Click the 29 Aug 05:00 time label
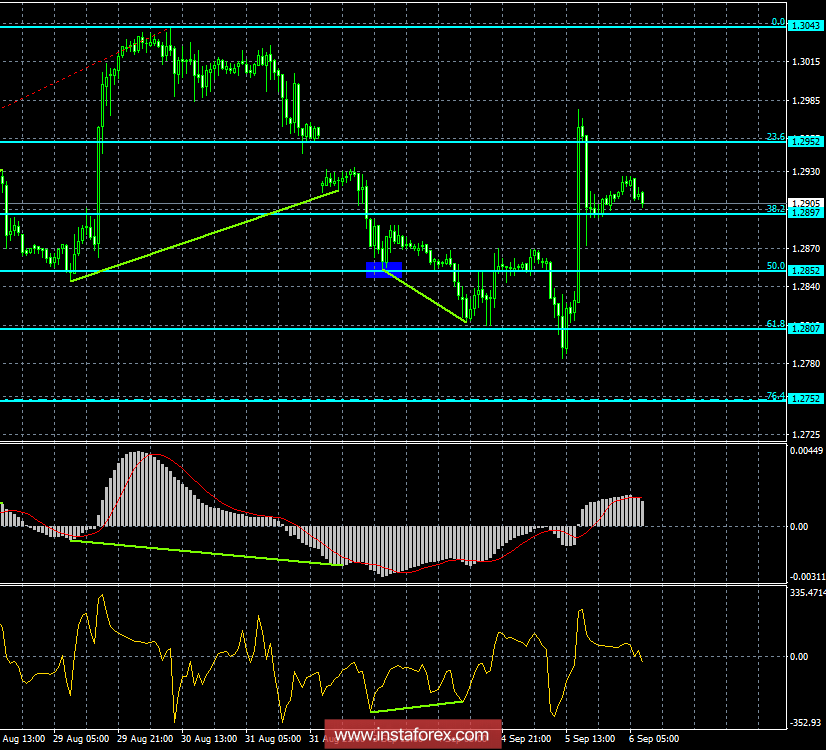The image size is (826, 750). [x=83, y=740]
